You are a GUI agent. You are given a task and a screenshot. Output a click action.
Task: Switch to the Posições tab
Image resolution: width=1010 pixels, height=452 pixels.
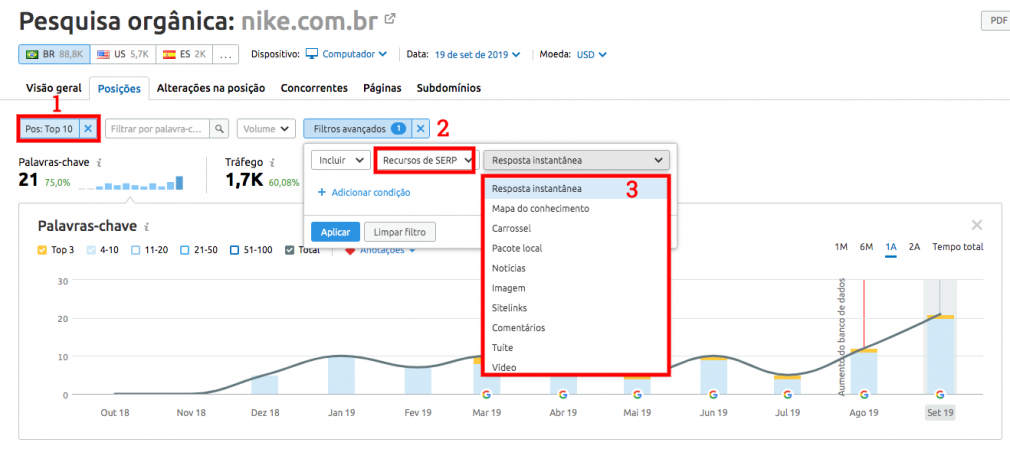(119, 88)
